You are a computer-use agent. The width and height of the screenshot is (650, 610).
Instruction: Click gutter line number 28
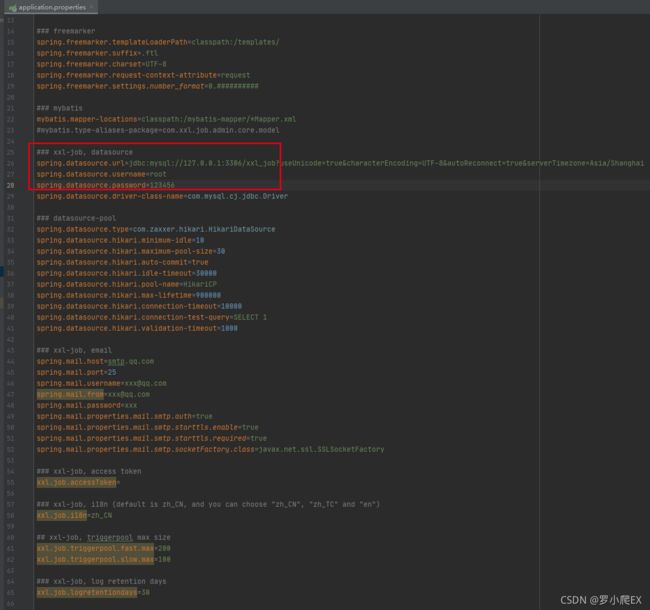[x=10, y=185]
